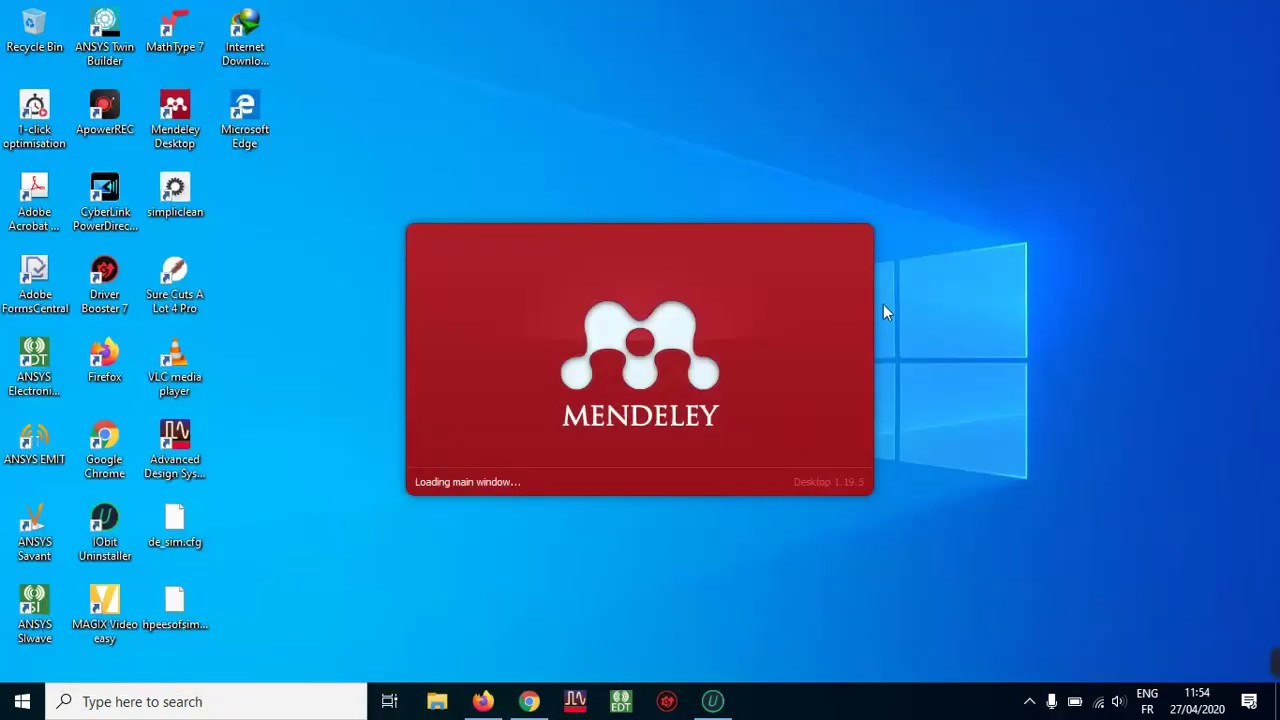Select the ApowerREC desktop shortcut
The height and width of the screenshot is (720, 1280).
pyautogui.click(x=104, y=114)
